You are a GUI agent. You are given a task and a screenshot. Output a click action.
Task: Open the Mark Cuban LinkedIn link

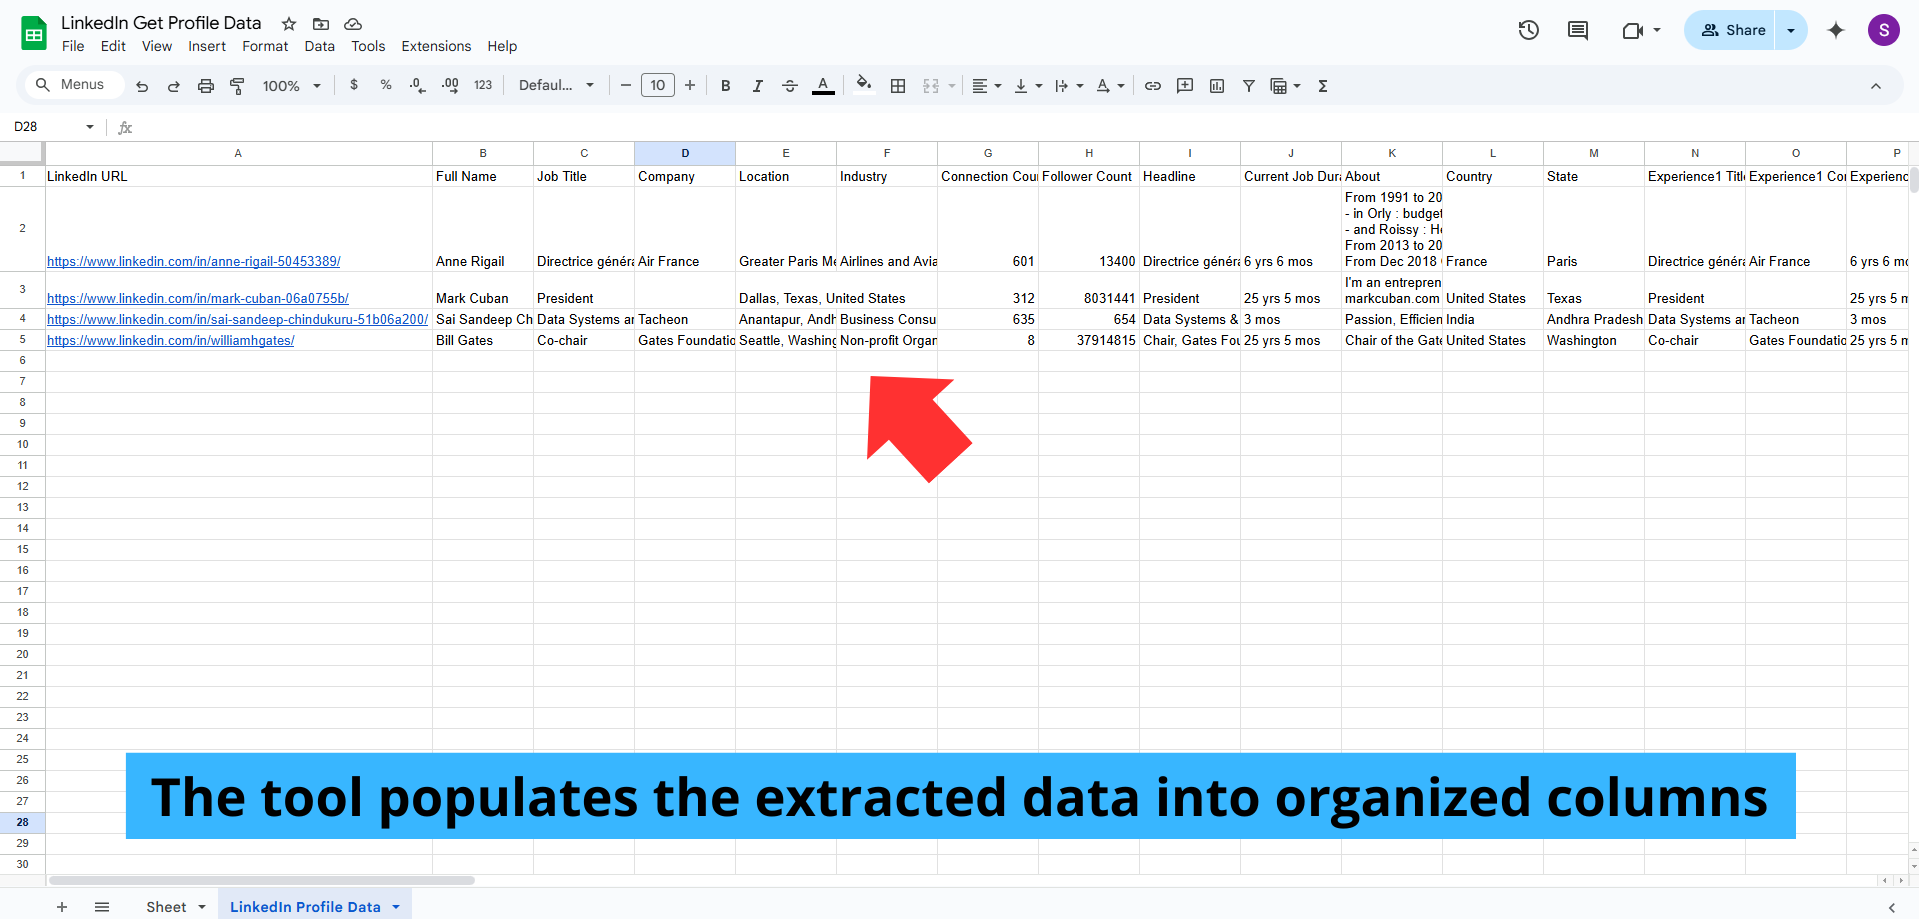[198, 299]
